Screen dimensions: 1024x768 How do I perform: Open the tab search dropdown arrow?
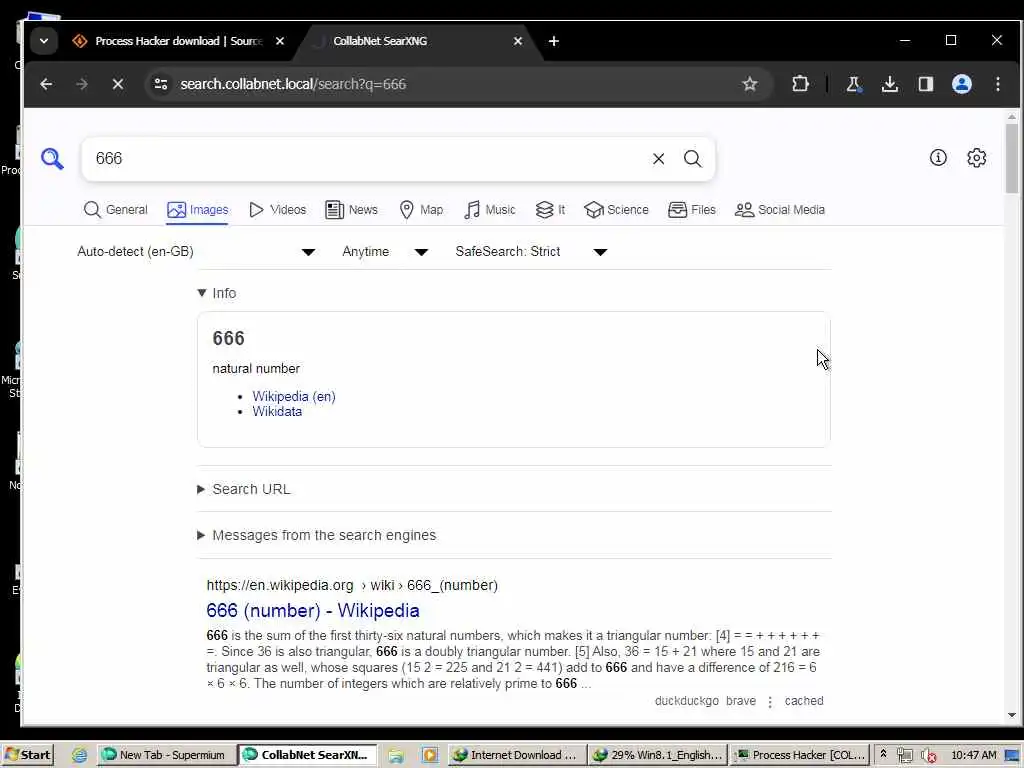(x=44, y=41)
